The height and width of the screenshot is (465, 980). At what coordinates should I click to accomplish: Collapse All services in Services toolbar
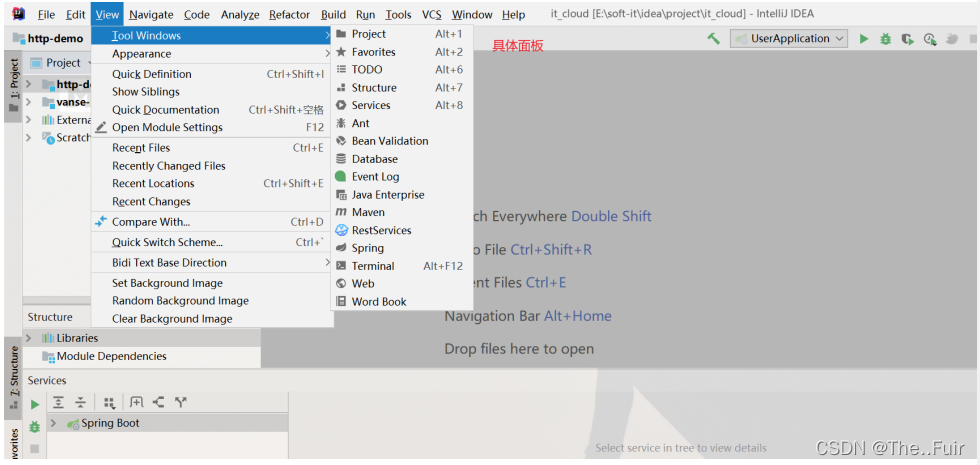(x=80, y=402)
